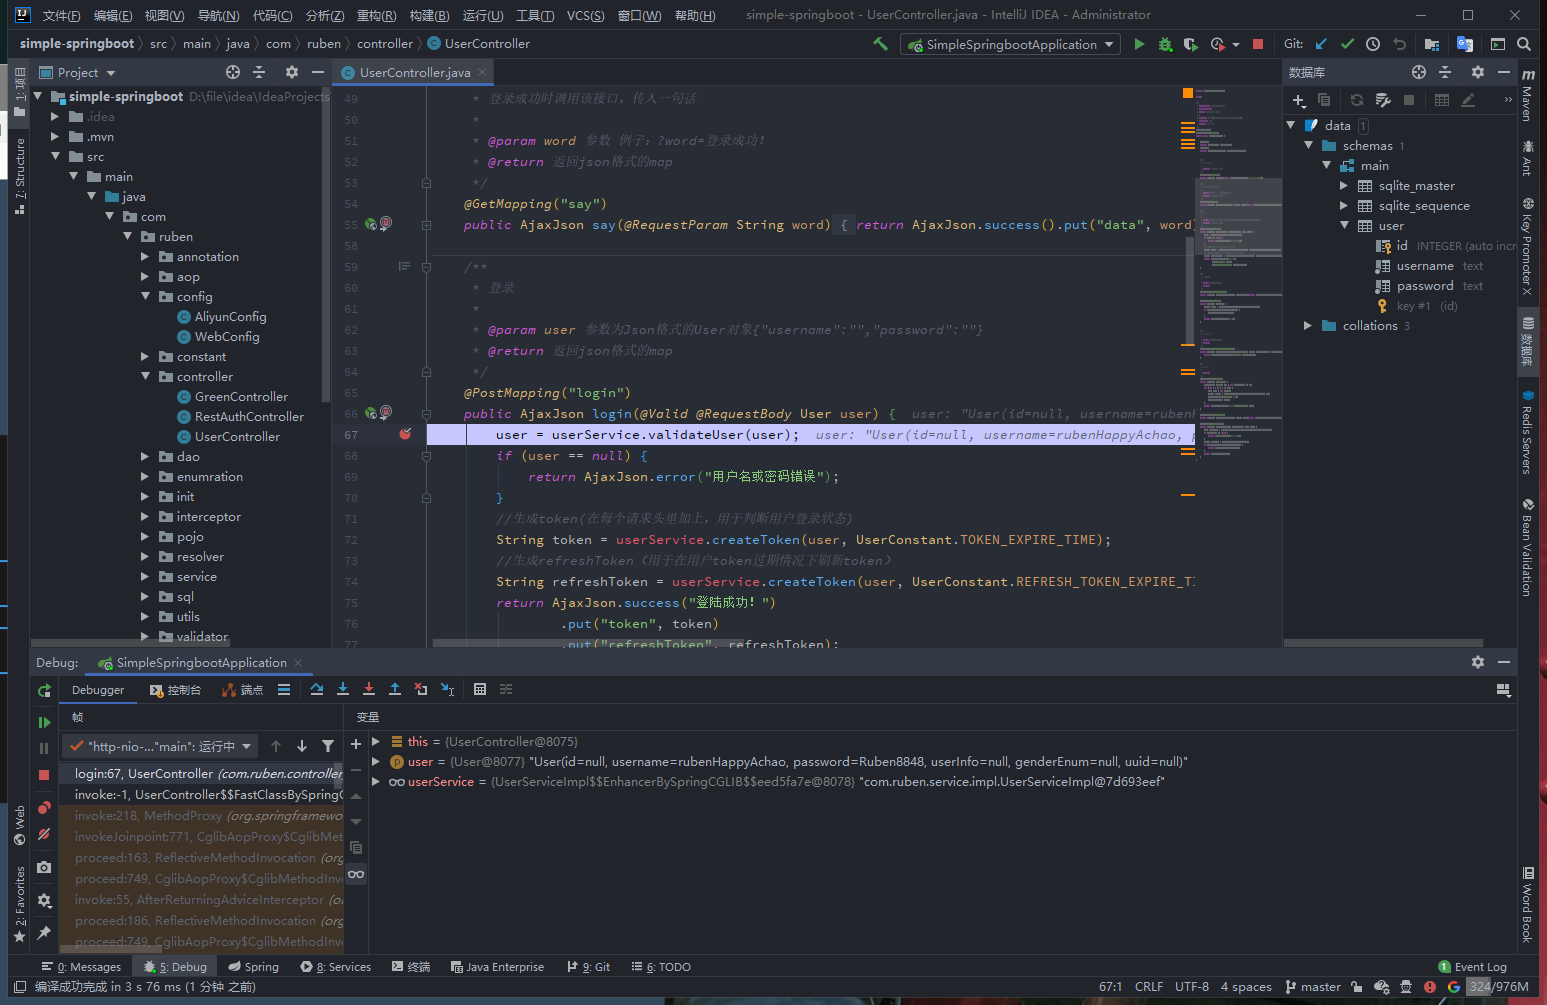The height and width of the screenshot is (1005, 1547).
Task: Toggle Mute Breakpoints in debug sidebar
Action: pyautogui.click(x=44, y=834)
